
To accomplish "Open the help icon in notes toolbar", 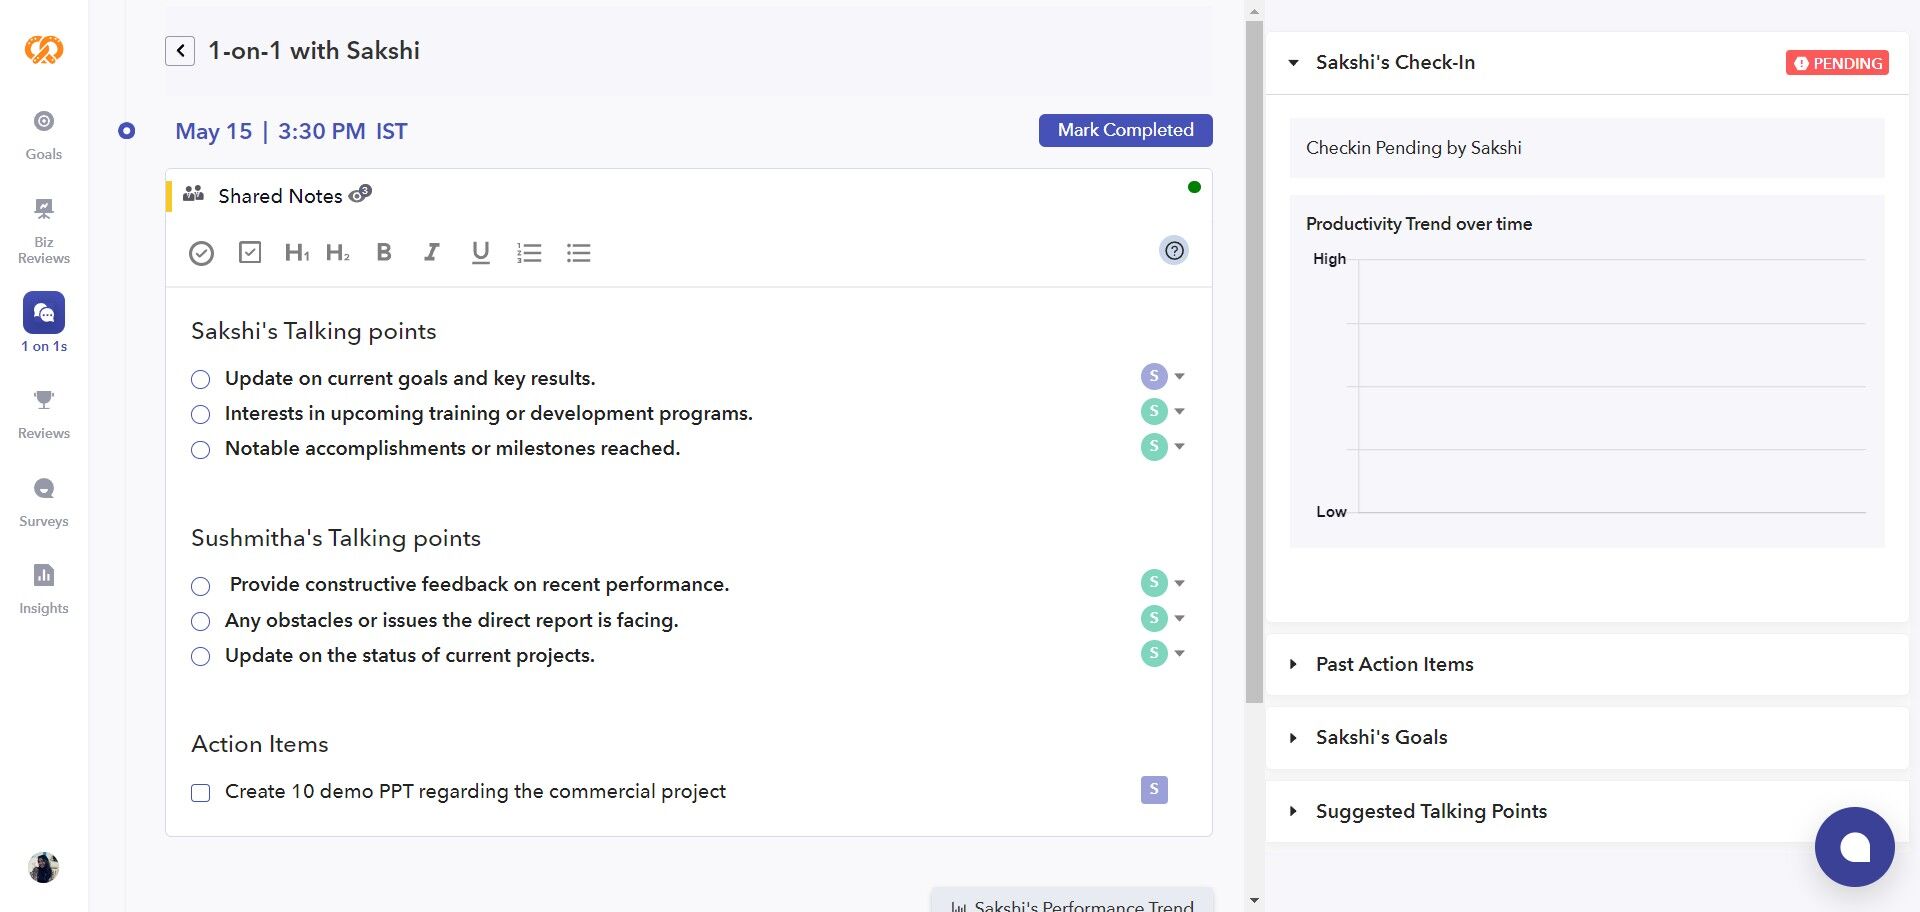I will tap(1174, 251).
